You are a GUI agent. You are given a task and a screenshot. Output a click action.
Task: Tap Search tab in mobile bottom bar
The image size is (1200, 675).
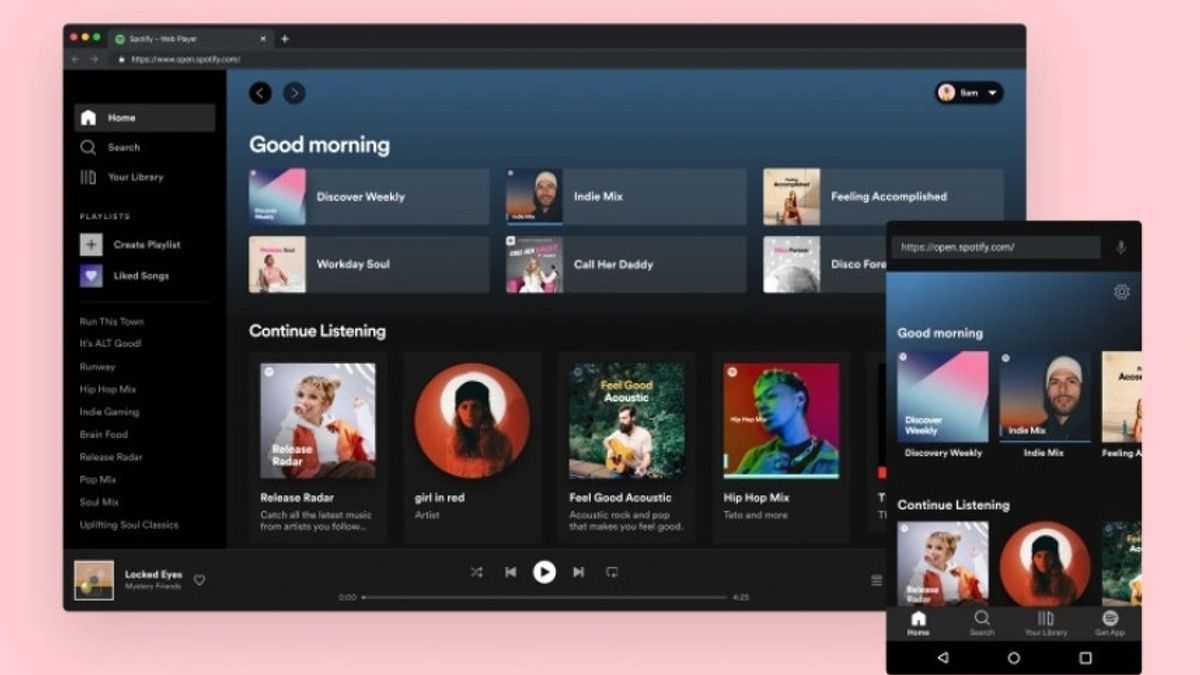[x=982, y=624]
